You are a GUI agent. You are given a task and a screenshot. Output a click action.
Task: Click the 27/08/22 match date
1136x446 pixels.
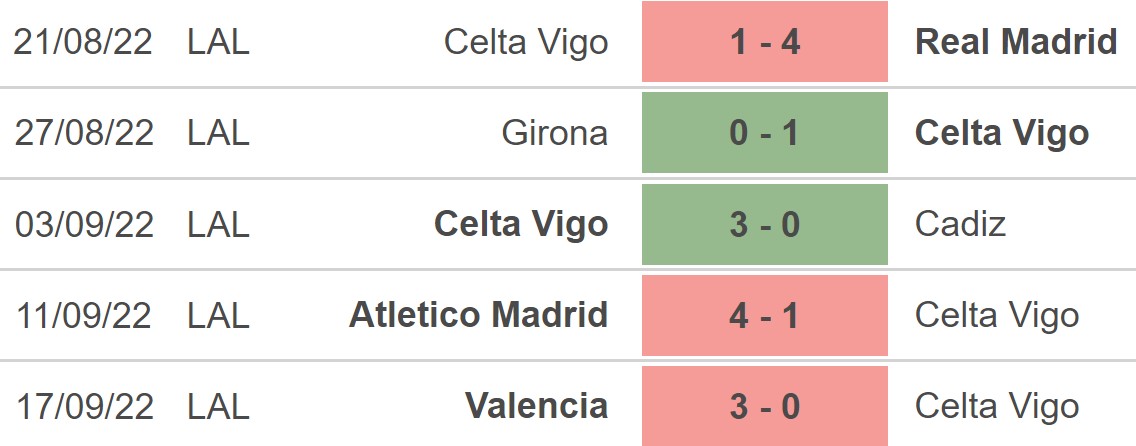84,133
